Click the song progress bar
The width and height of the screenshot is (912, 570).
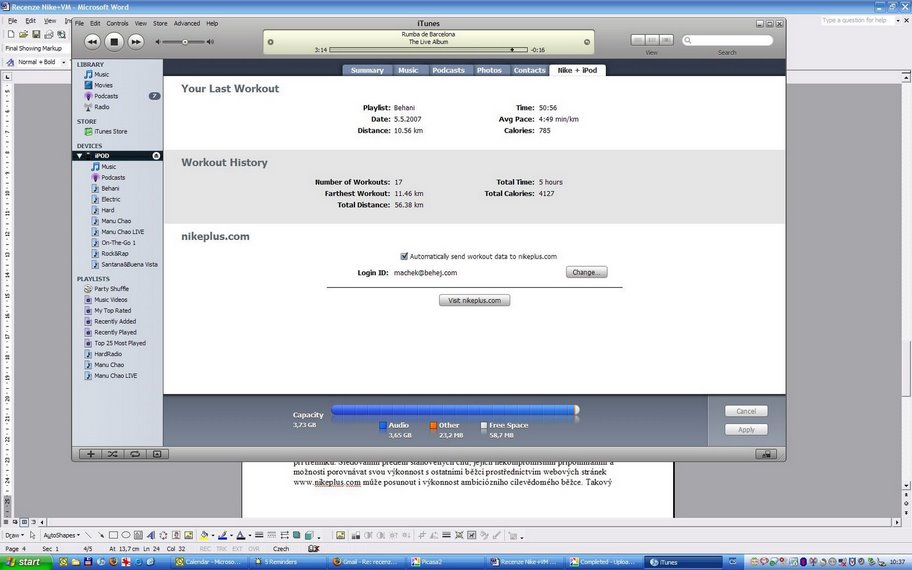[428, 50]
